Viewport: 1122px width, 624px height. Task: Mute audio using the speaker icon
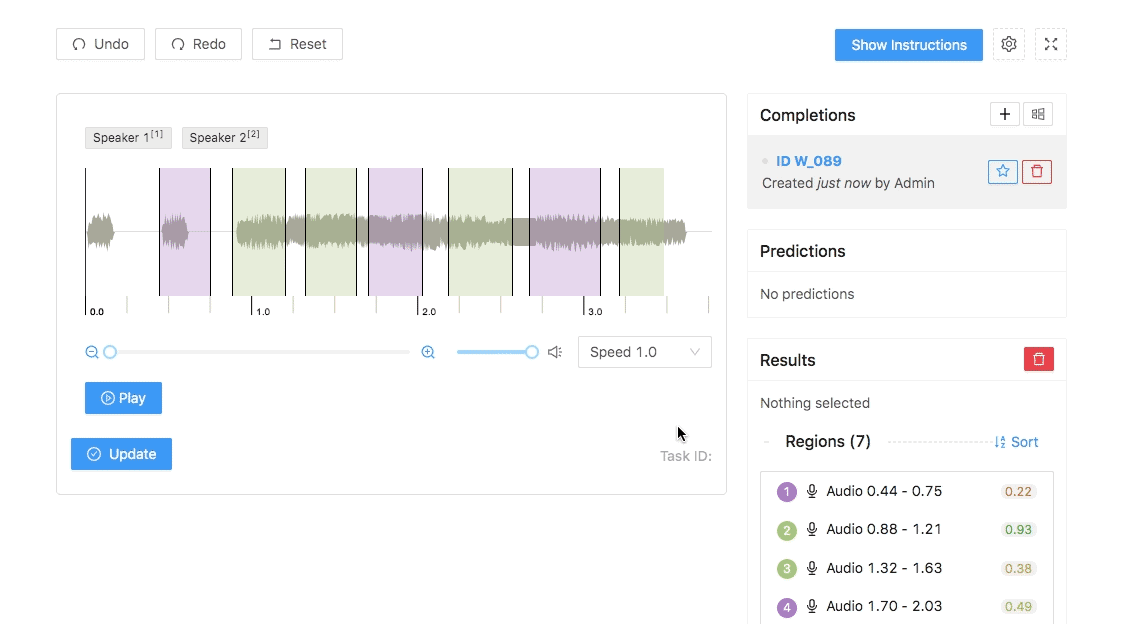click(555, 352)
